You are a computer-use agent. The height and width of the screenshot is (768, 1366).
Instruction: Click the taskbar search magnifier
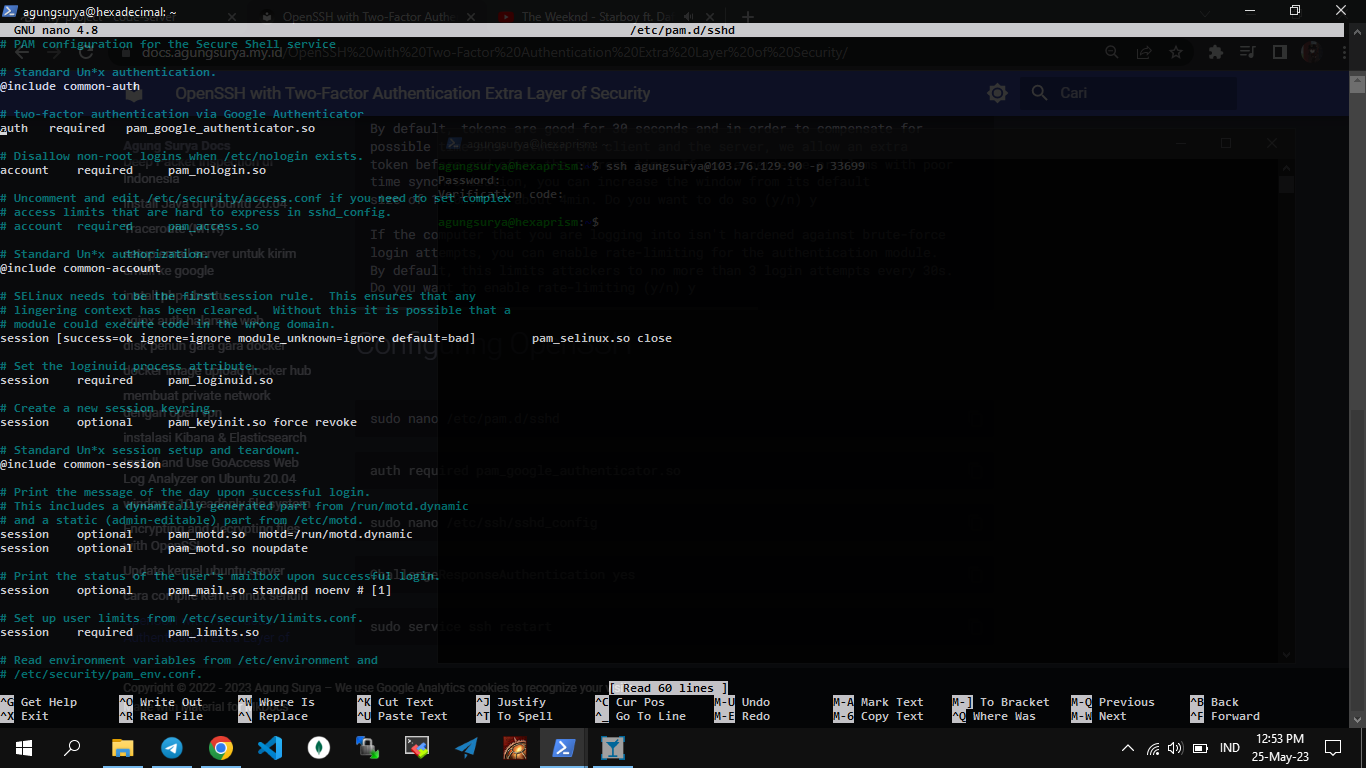point(73,747)
